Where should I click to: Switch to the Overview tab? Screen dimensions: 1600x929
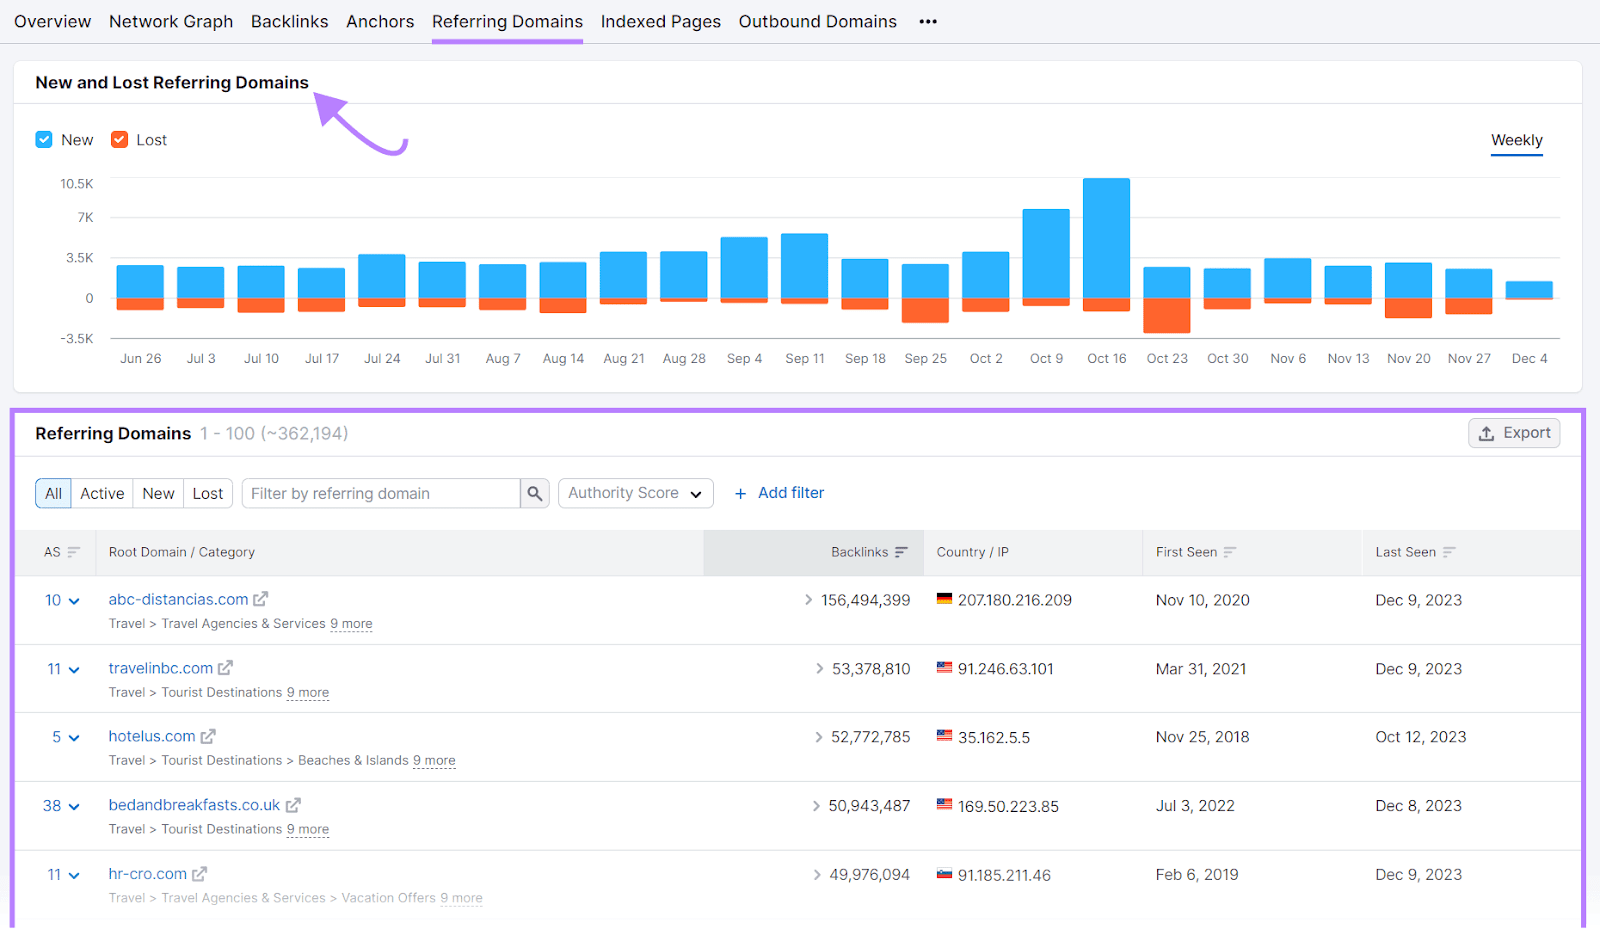[x=52, y=22]
